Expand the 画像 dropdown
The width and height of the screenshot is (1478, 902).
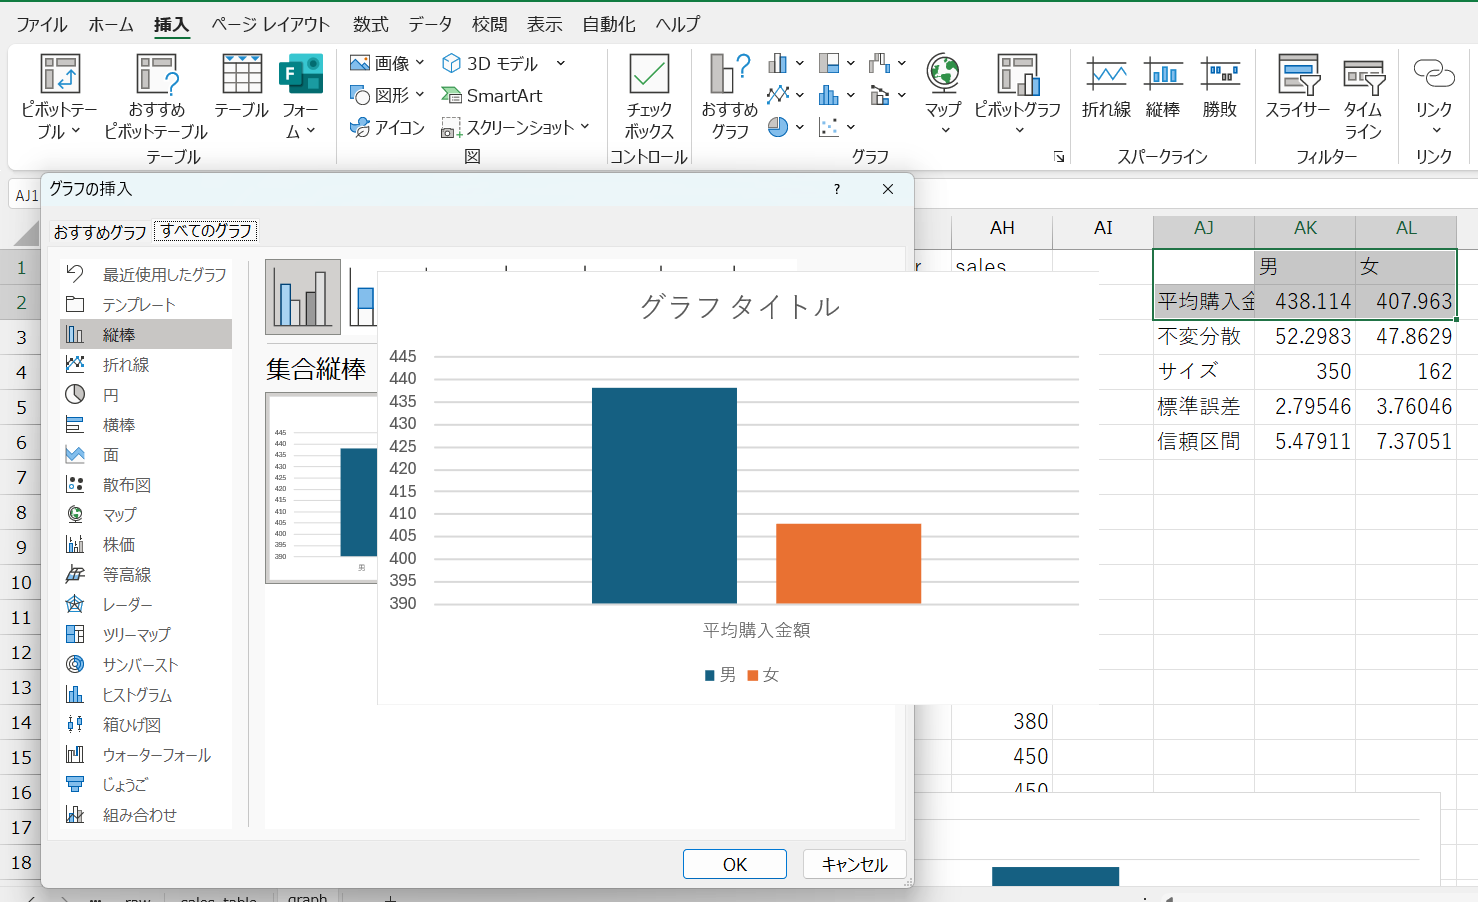420,63
